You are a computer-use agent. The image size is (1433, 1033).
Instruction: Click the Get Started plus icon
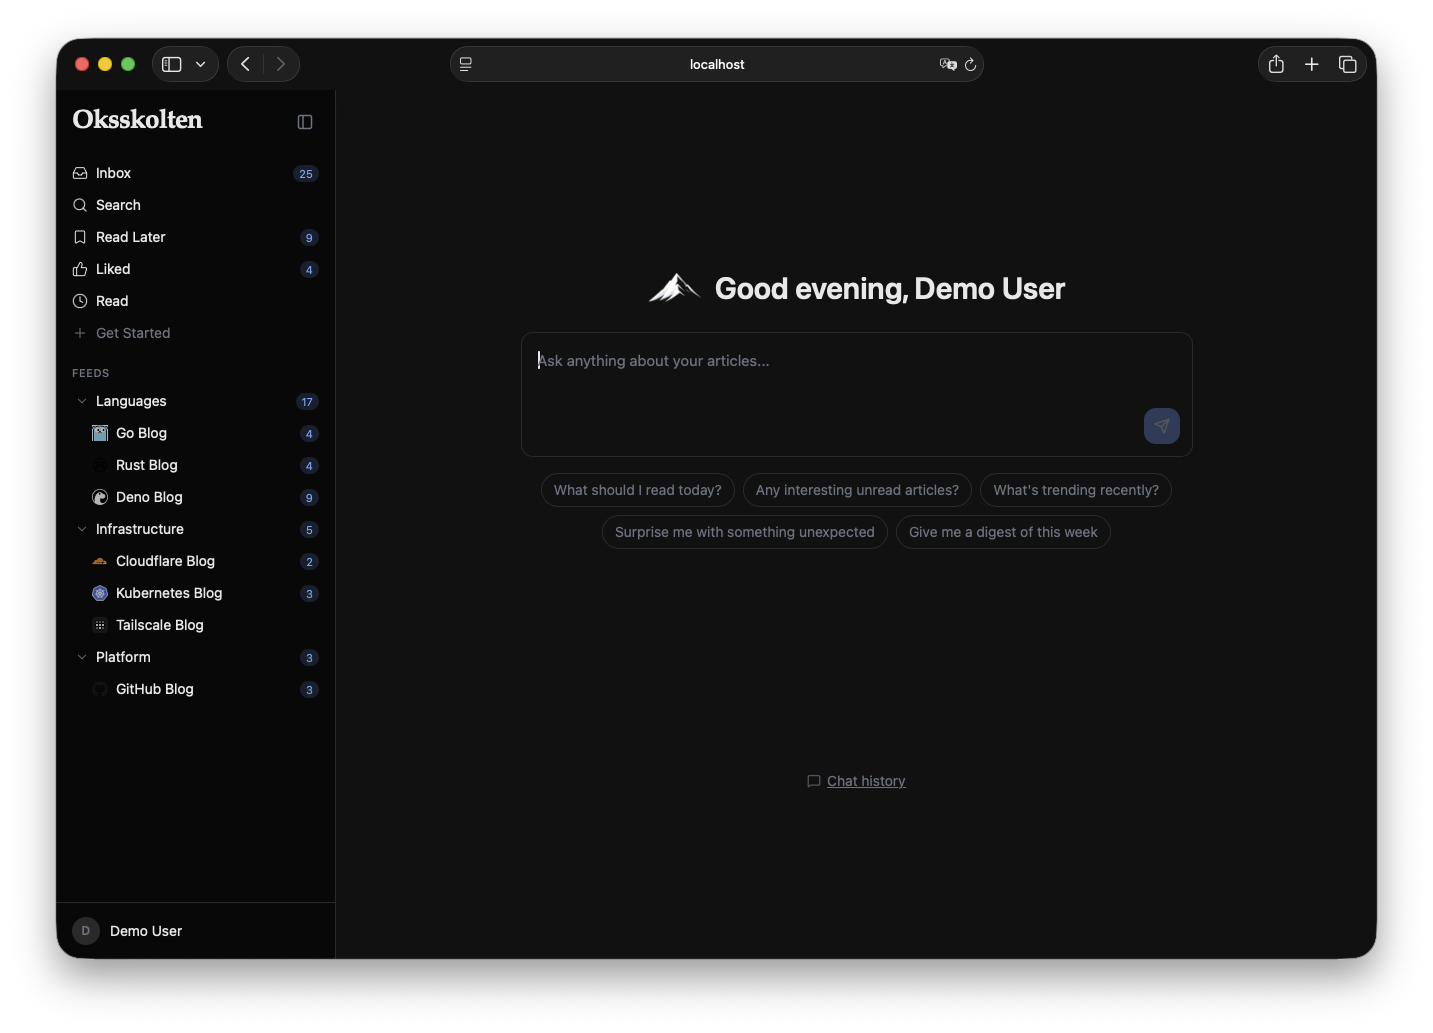[x=80, y=333]
